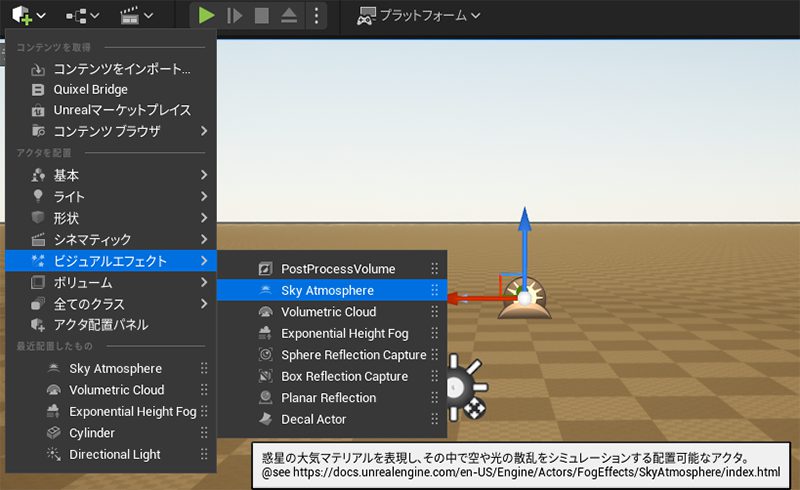
Task: Select PostProcessVolume in the submenu
Action: 337,269
